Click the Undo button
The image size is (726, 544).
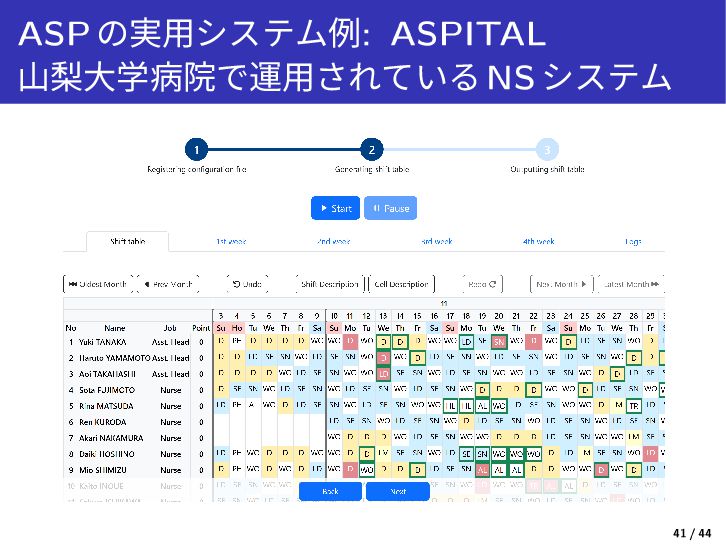(x=247, y=284)
